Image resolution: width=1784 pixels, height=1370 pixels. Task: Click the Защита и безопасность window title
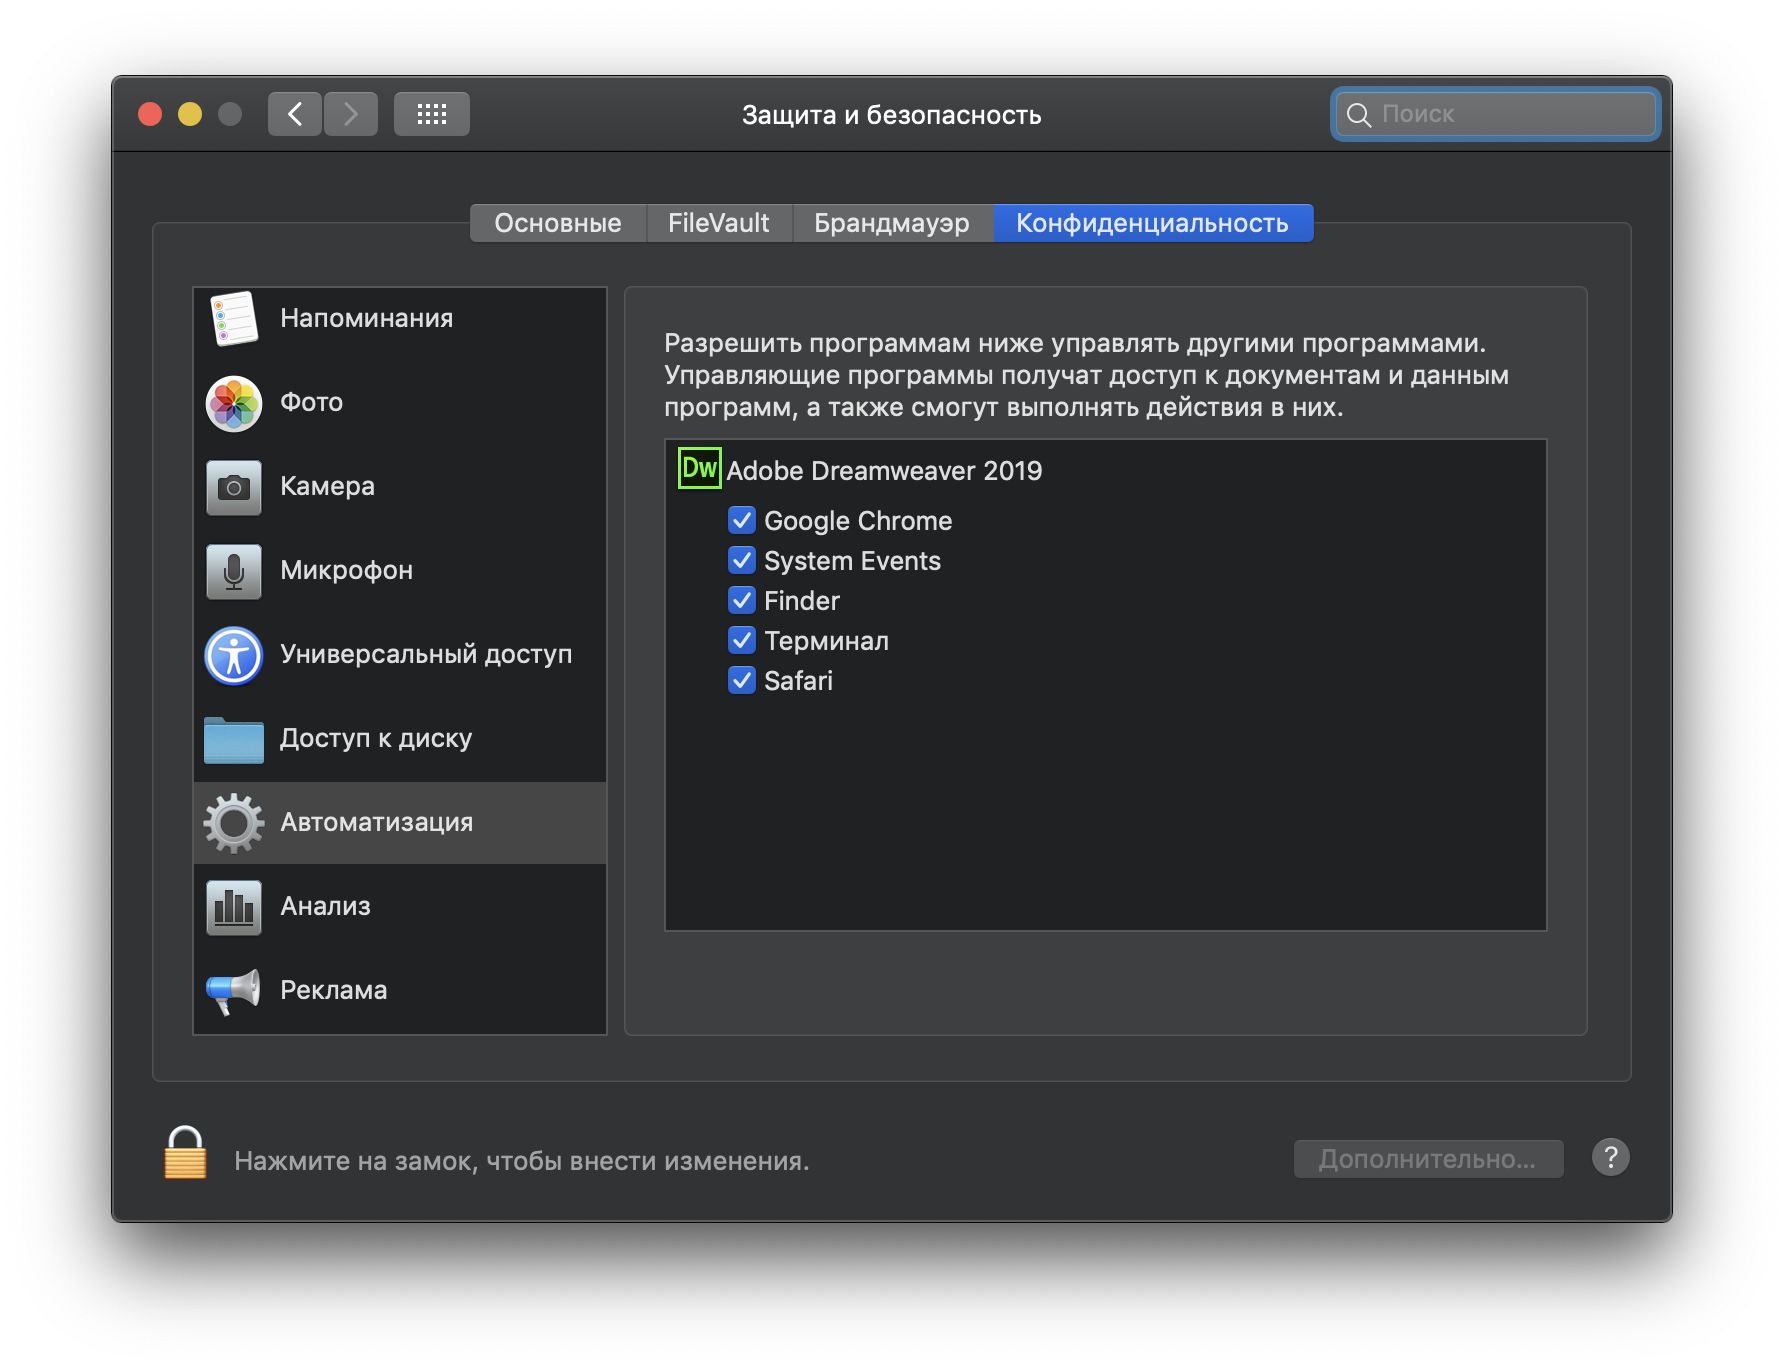click(x=892, y=115)
